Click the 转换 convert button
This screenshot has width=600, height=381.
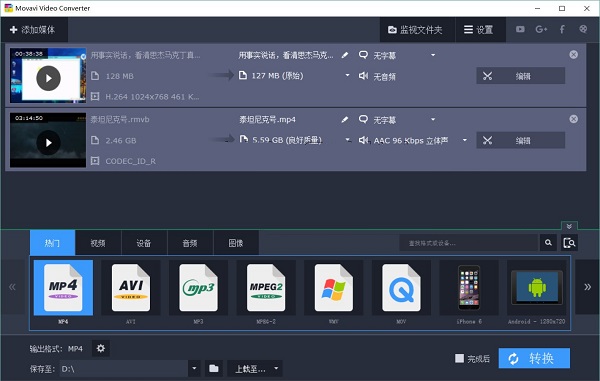(x=534, y=358)
